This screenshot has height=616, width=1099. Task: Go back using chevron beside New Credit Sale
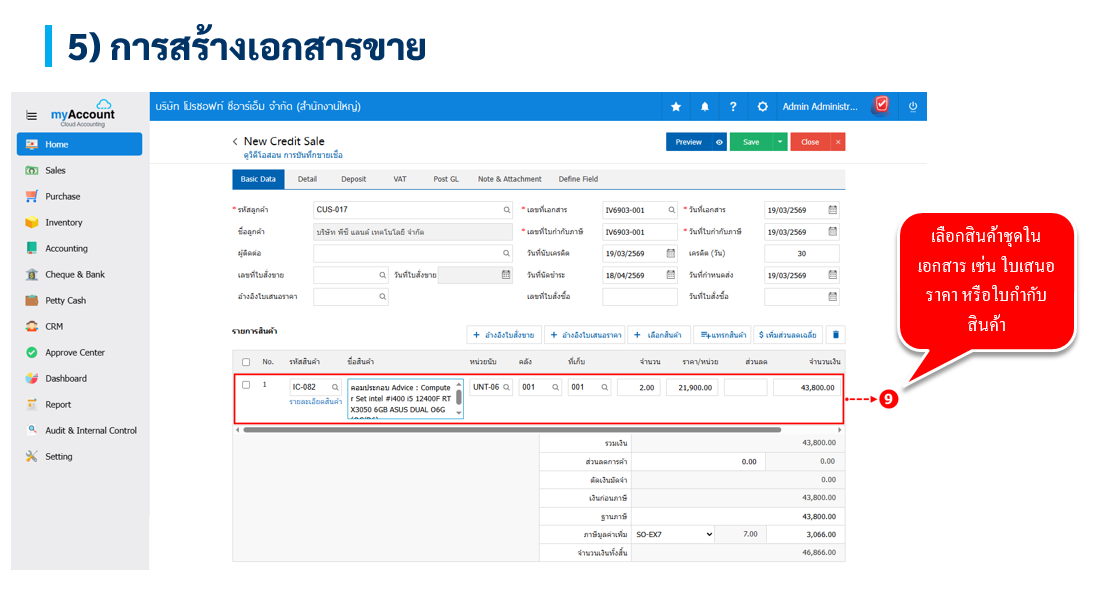tap(235, 142)
